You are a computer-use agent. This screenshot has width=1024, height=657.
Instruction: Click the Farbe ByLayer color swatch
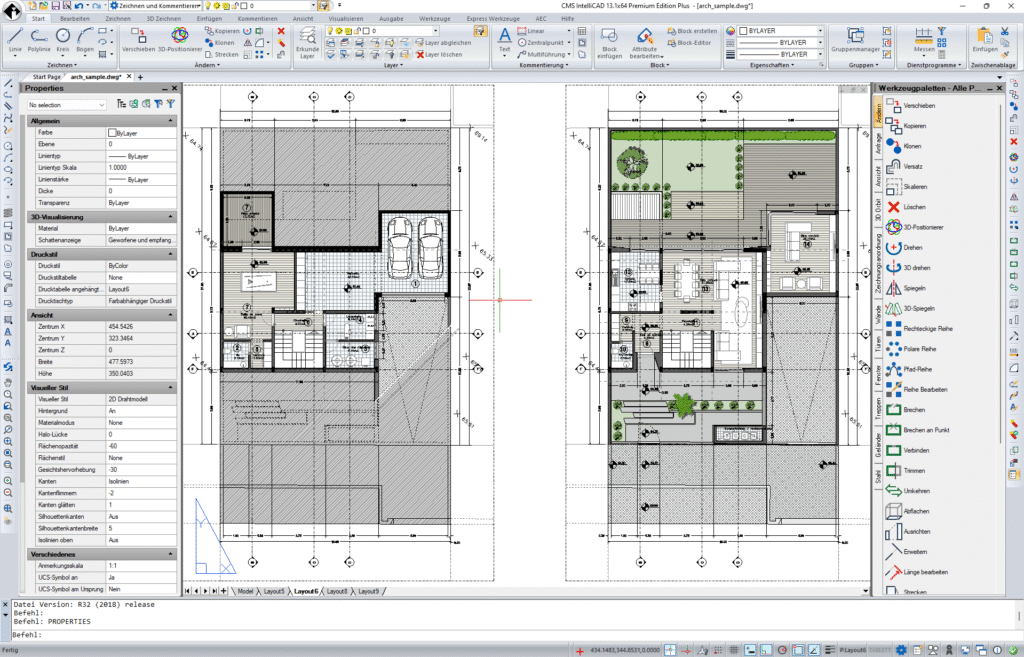(111, 132)
